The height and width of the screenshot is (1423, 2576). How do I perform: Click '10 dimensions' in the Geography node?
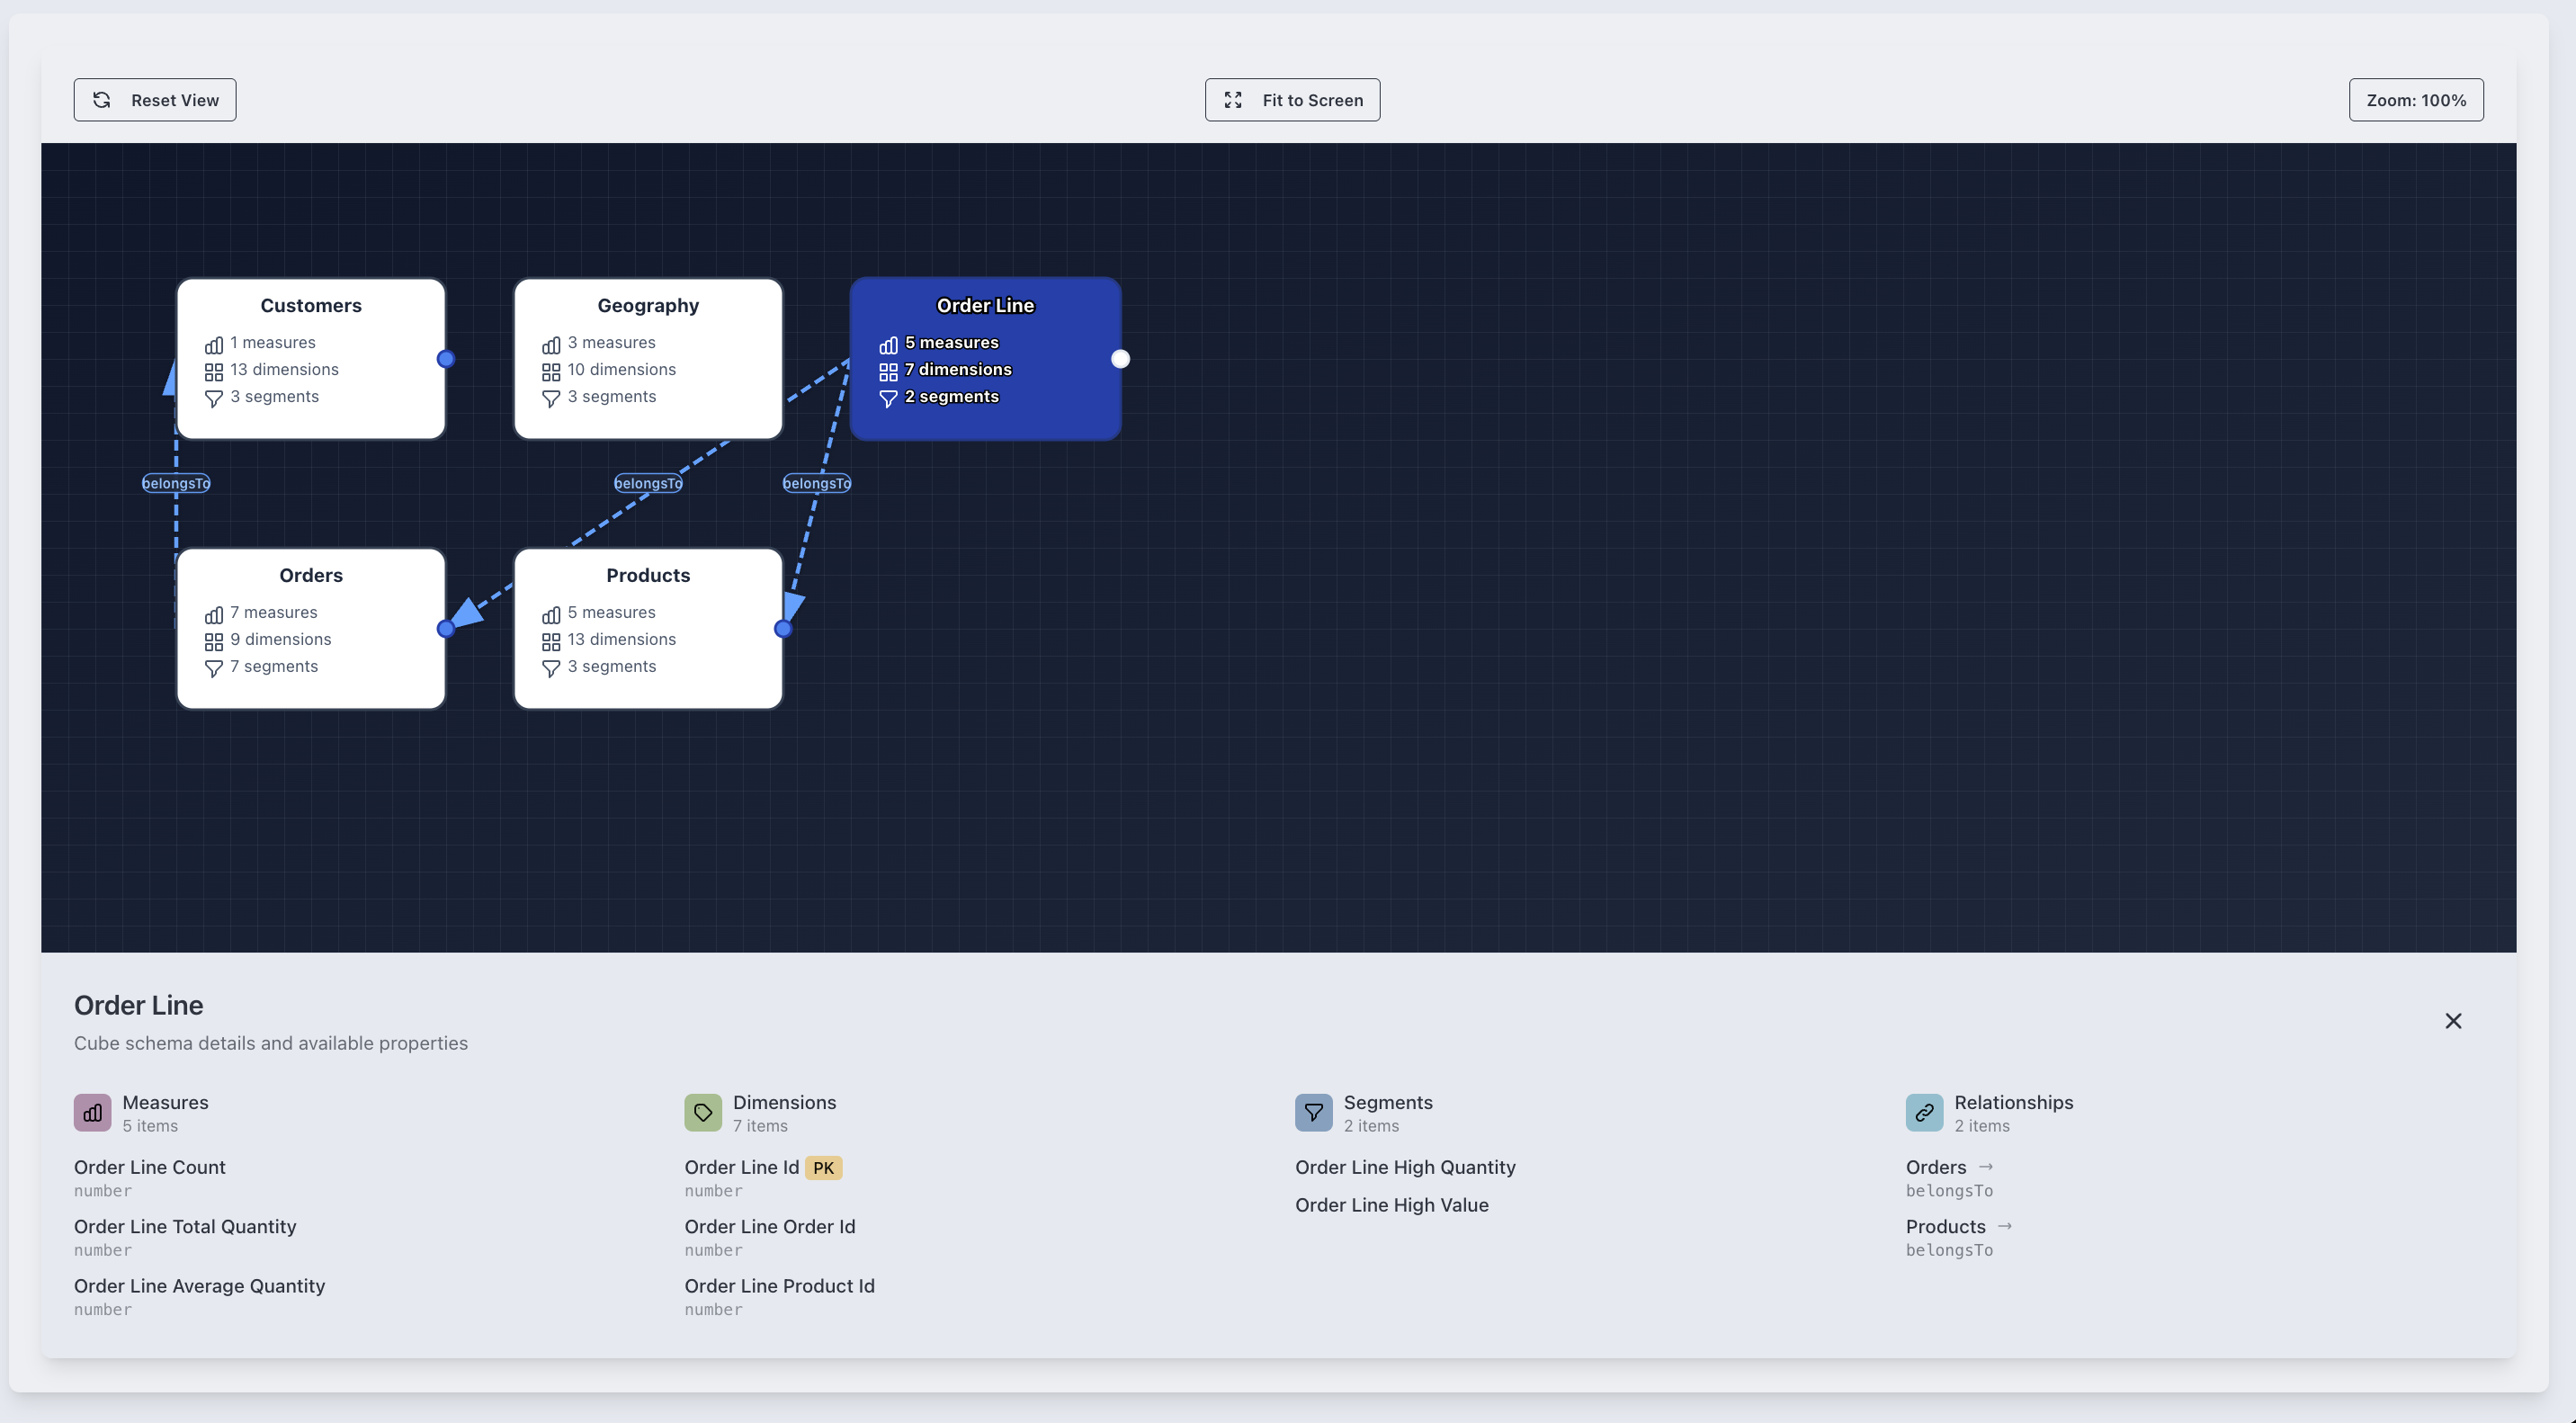point(622,370)
